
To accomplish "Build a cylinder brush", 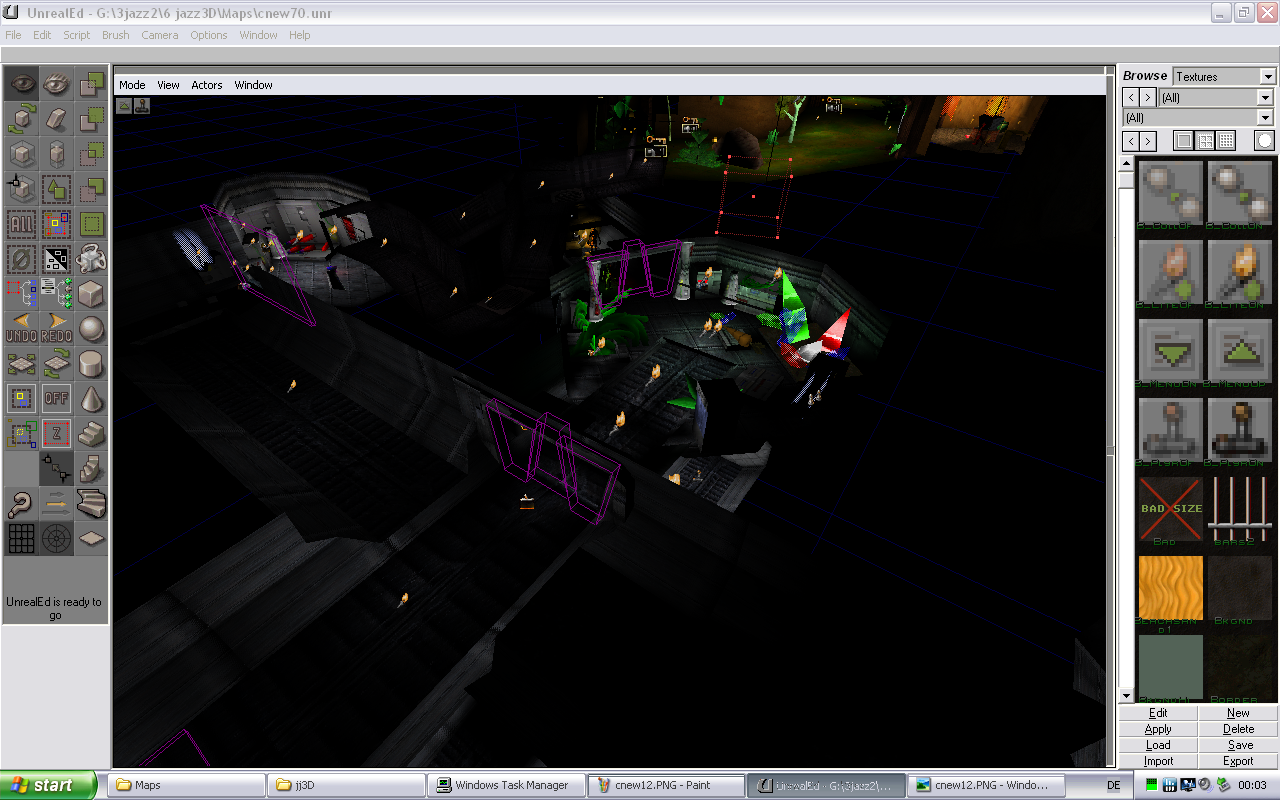I will click(92, 364).
